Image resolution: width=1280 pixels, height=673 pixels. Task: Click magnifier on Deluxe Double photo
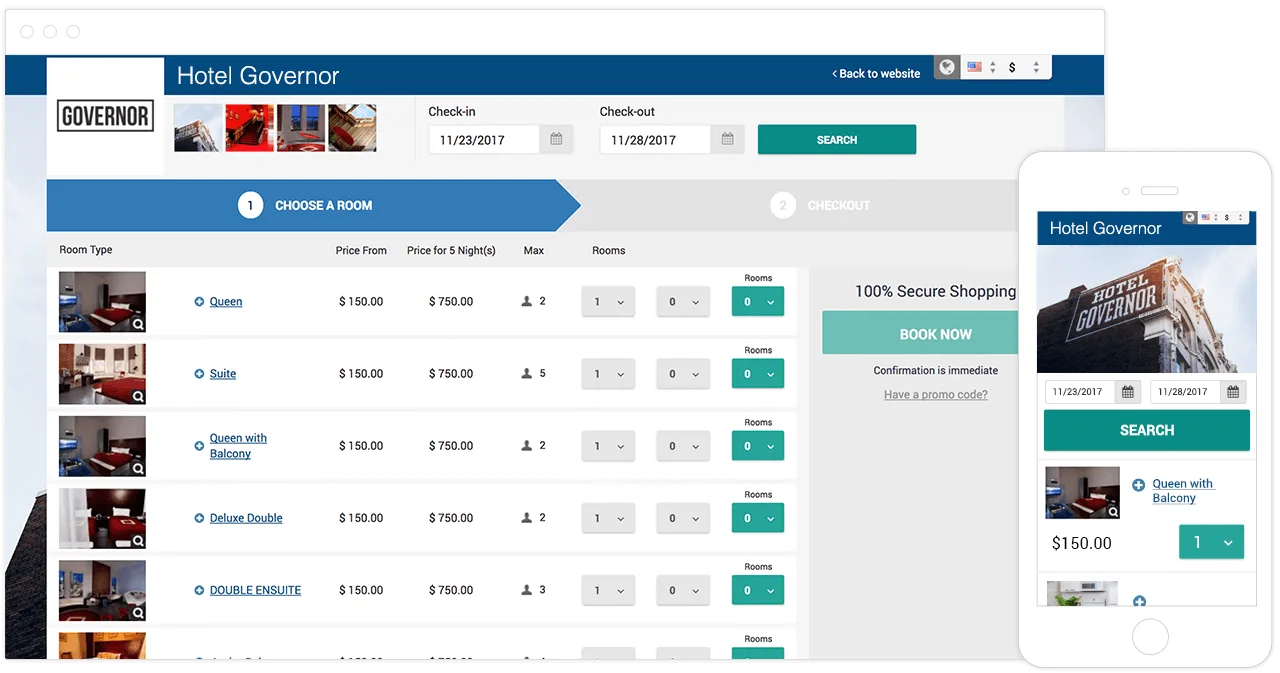coord(138,541)
